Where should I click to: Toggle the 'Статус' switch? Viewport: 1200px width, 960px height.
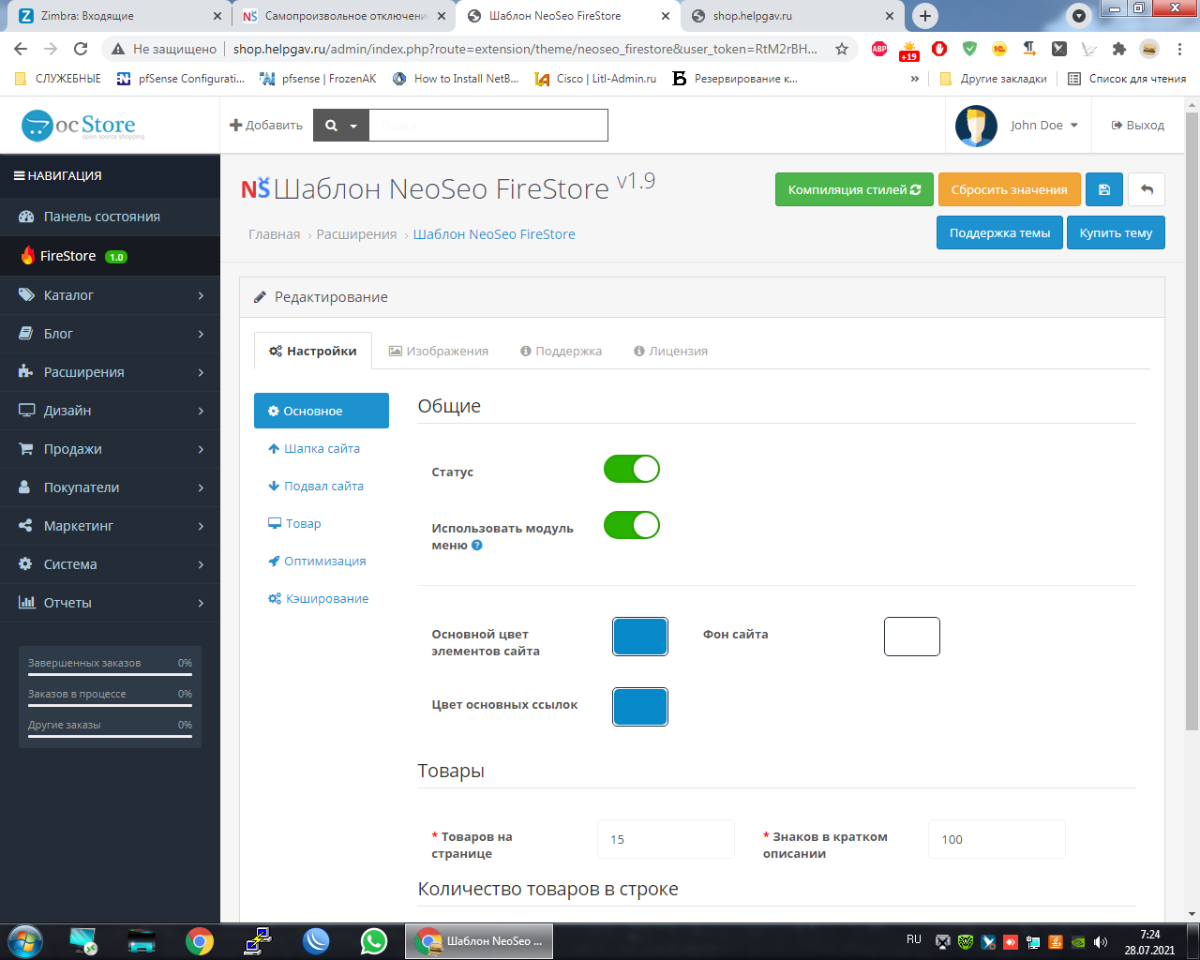pyautogui.click(x=631, y=469)
